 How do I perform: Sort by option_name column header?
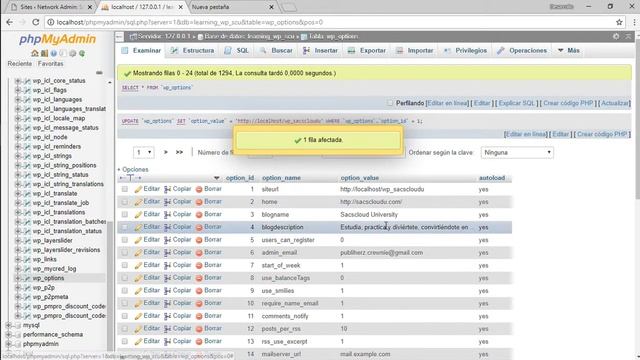tap(281, 178)
